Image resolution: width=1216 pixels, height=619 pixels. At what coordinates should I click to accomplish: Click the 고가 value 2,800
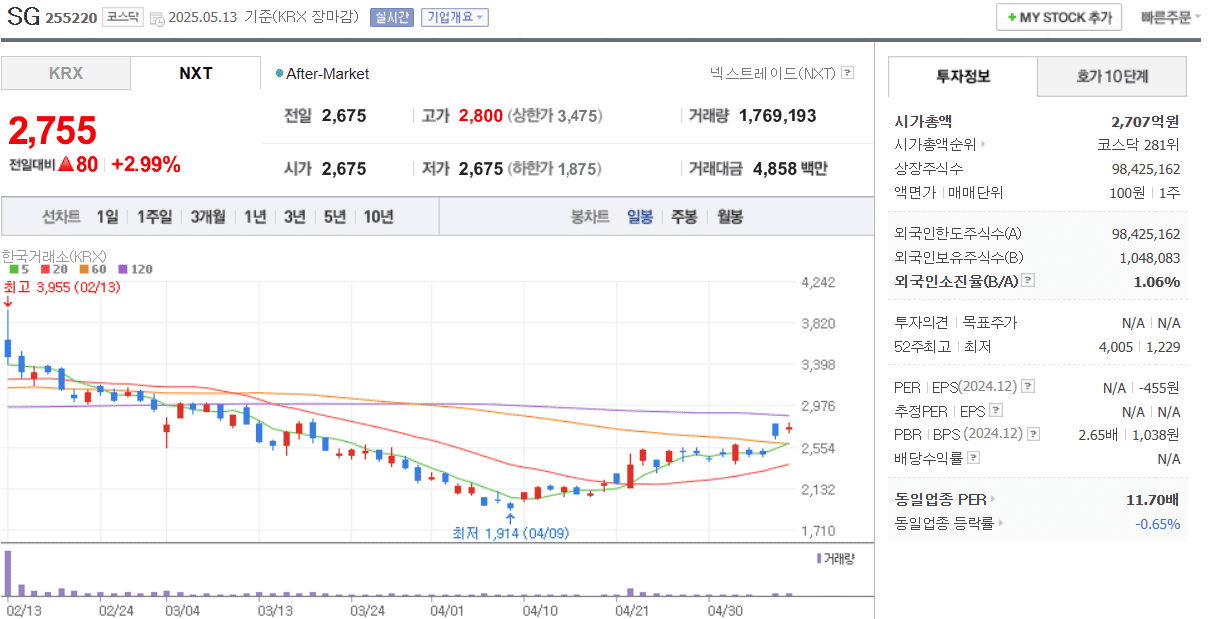pyautogui.click(x=481, y=116)
